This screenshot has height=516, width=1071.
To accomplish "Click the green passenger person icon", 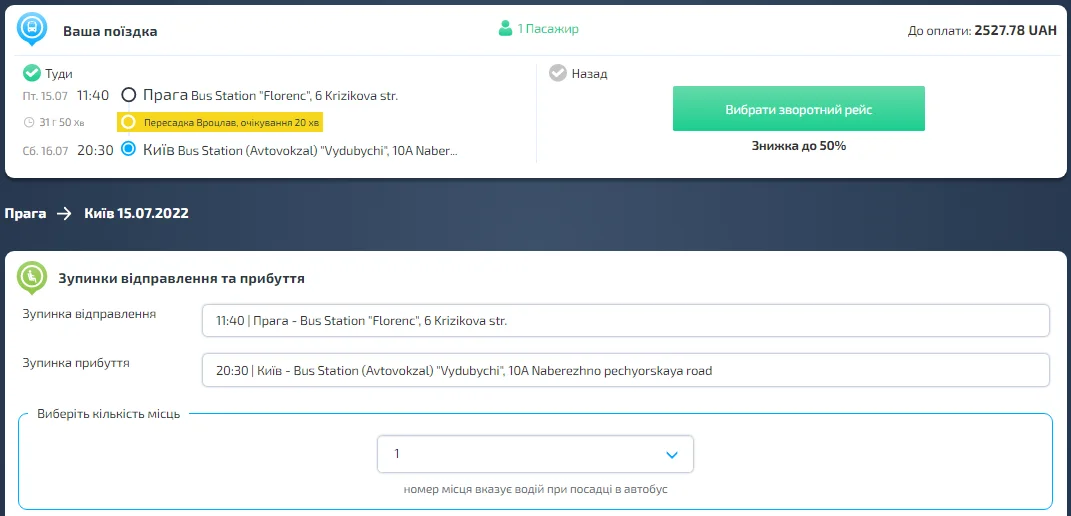I will [x=505, y=29].
